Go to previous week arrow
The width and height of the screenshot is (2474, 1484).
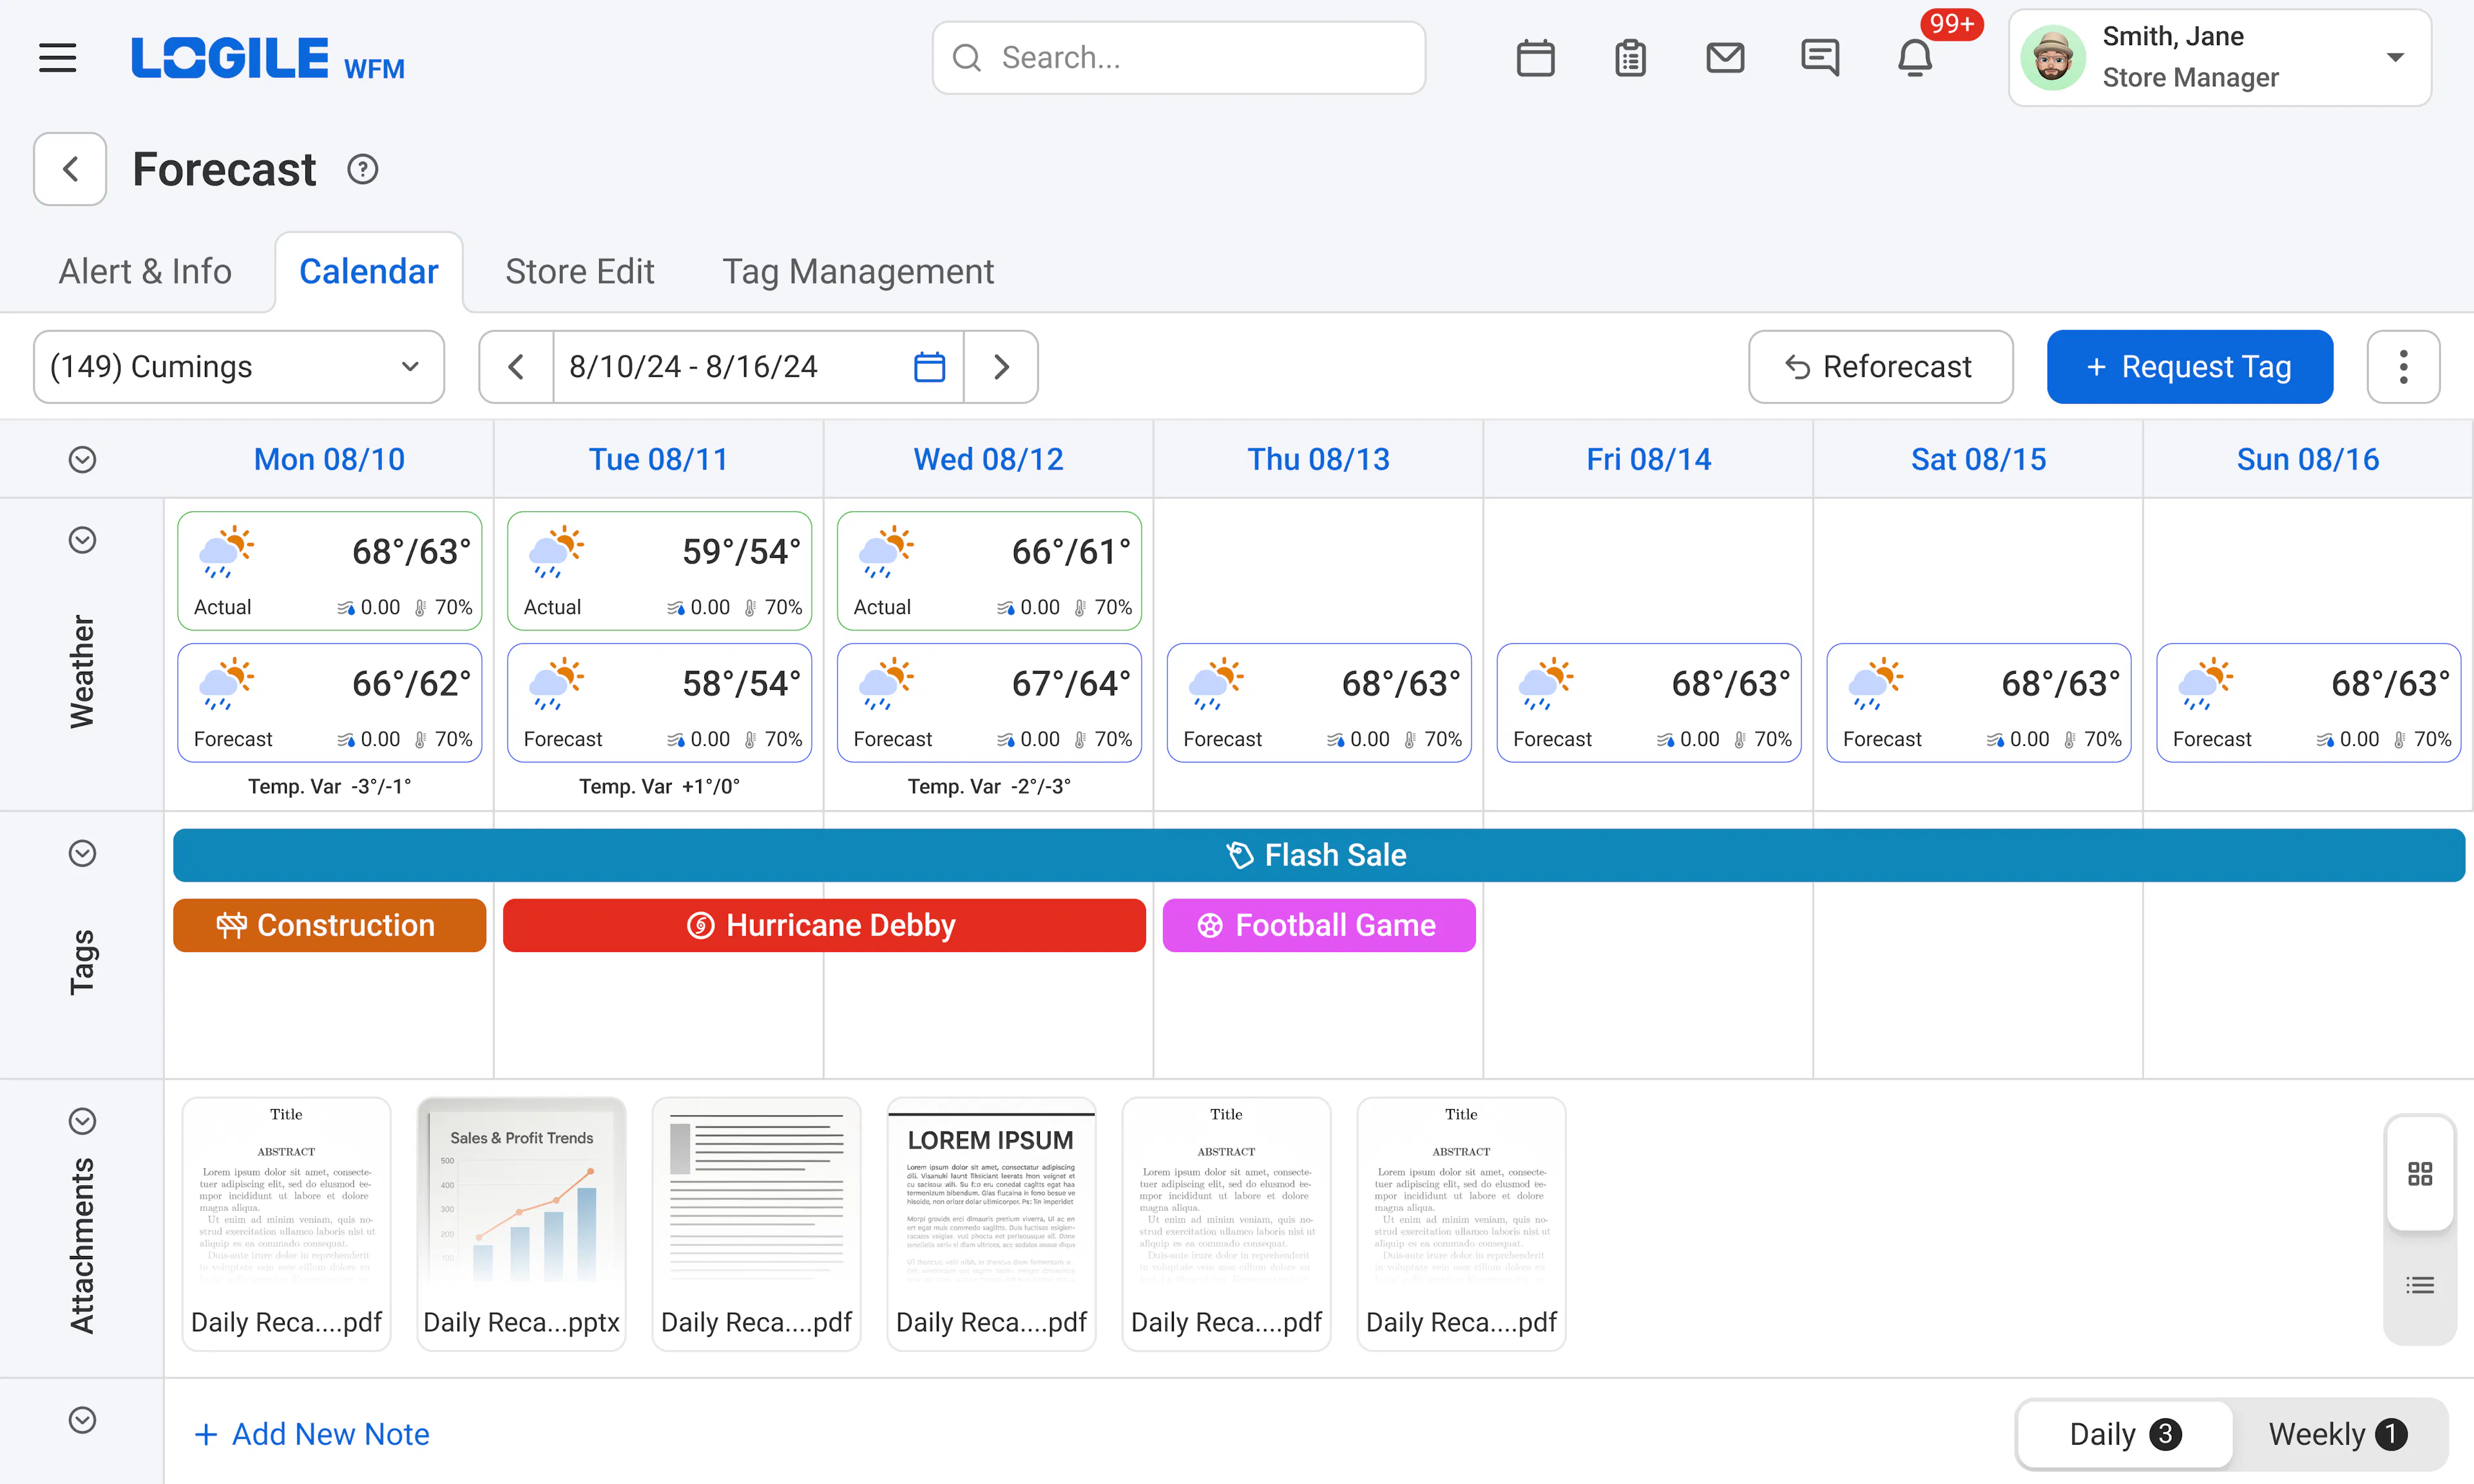[516, 367]
